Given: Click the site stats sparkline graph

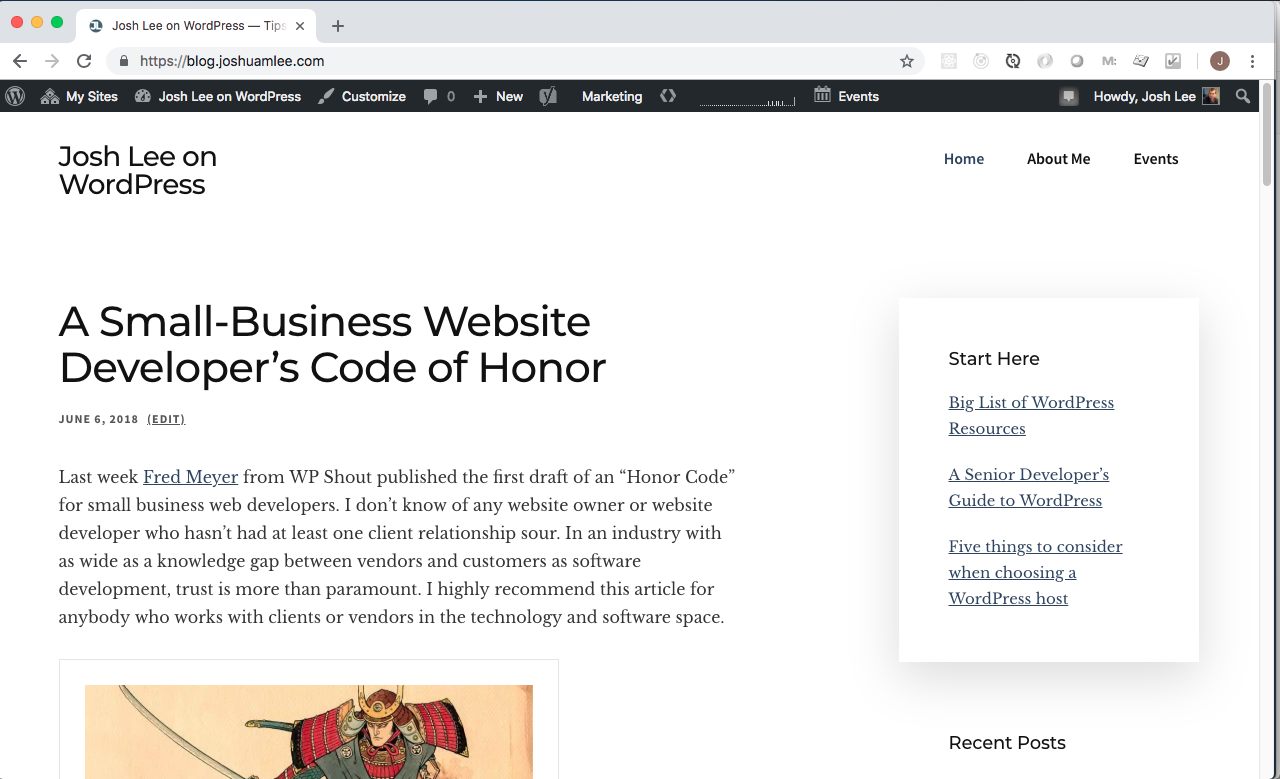Looking at the screenshot, I should pos(747,99).
